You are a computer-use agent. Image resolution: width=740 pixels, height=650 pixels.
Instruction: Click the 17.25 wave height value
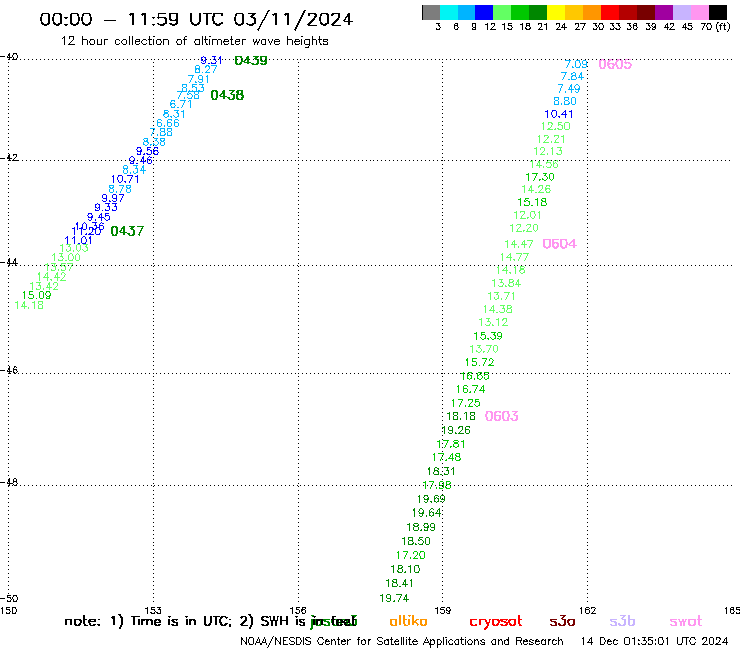click(466, 404)
